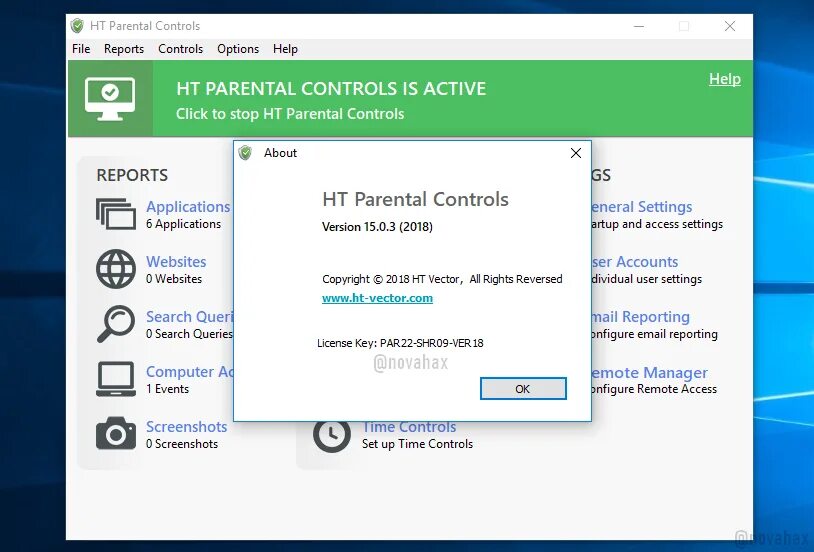
Task: Click the '6 Applications' count text
Action: [183, 224]
